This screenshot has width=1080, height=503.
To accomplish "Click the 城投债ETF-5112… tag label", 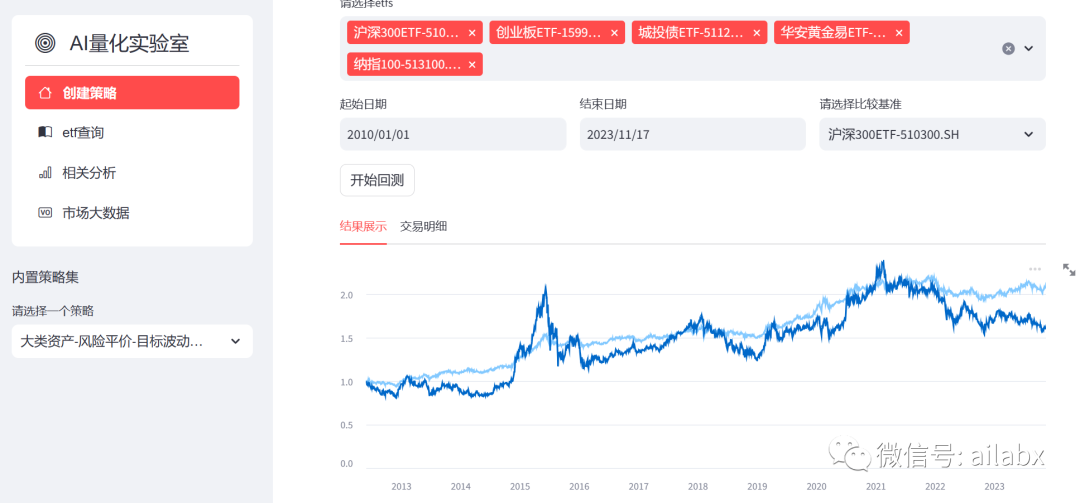I will pos(691,32).
